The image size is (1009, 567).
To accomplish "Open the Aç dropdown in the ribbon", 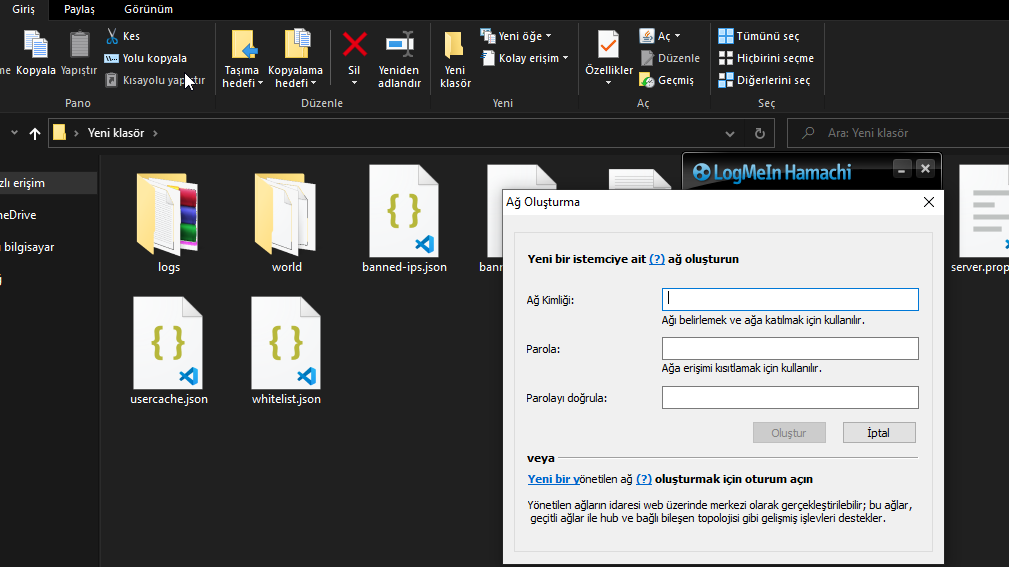I will [x=660, y=36].
